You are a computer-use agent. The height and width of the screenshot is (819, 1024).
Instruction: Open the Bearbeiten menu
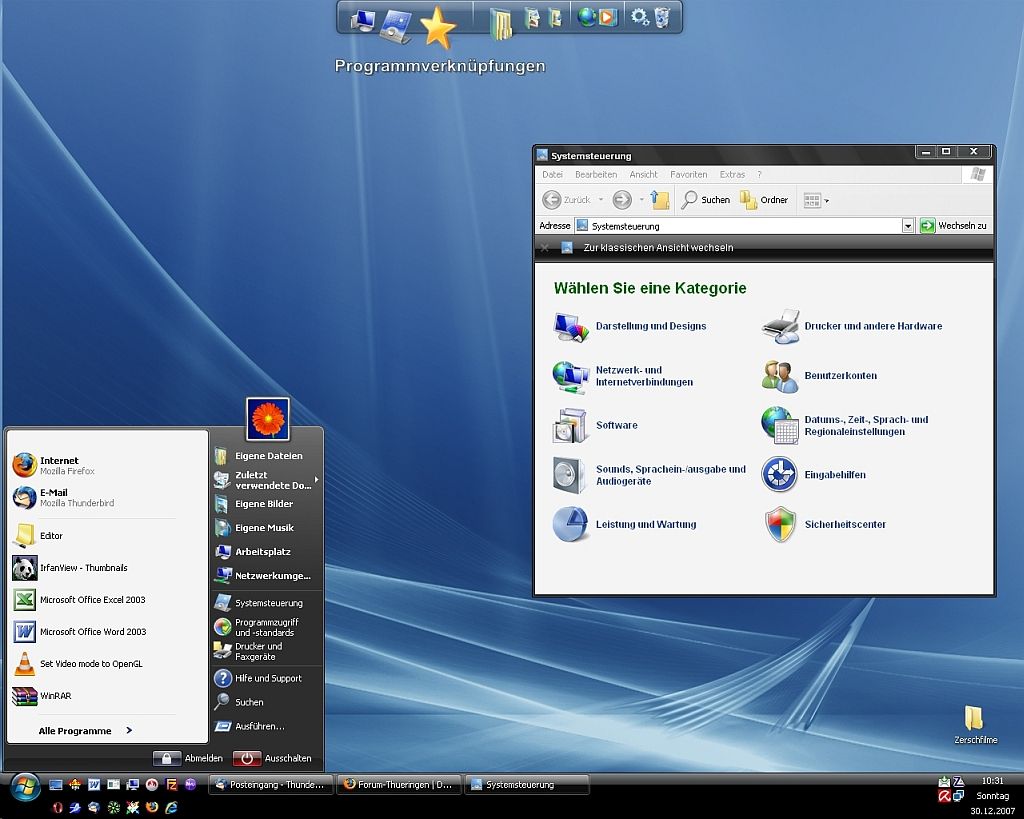(596, 174)
